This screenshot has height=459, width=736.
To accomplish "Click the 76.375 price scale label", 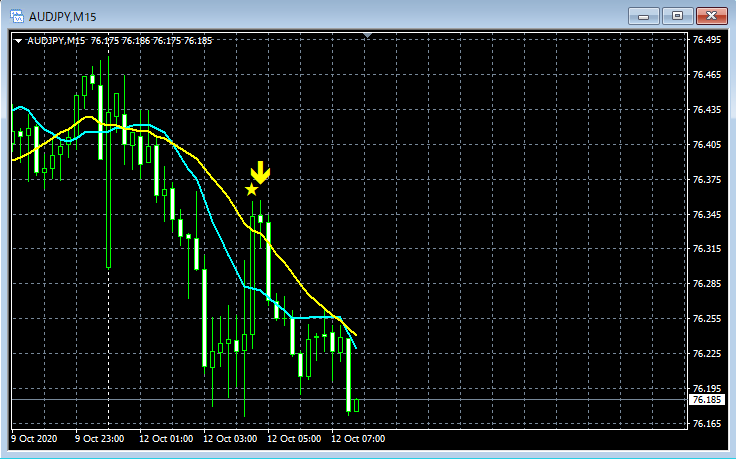I will [706, 179].
